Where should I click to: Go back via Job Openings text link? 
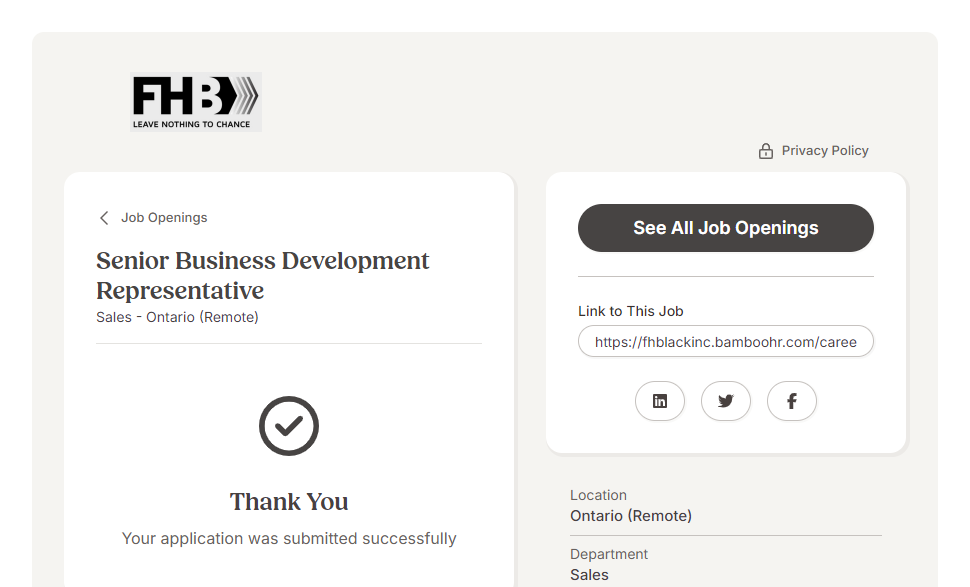coord(164,218)
